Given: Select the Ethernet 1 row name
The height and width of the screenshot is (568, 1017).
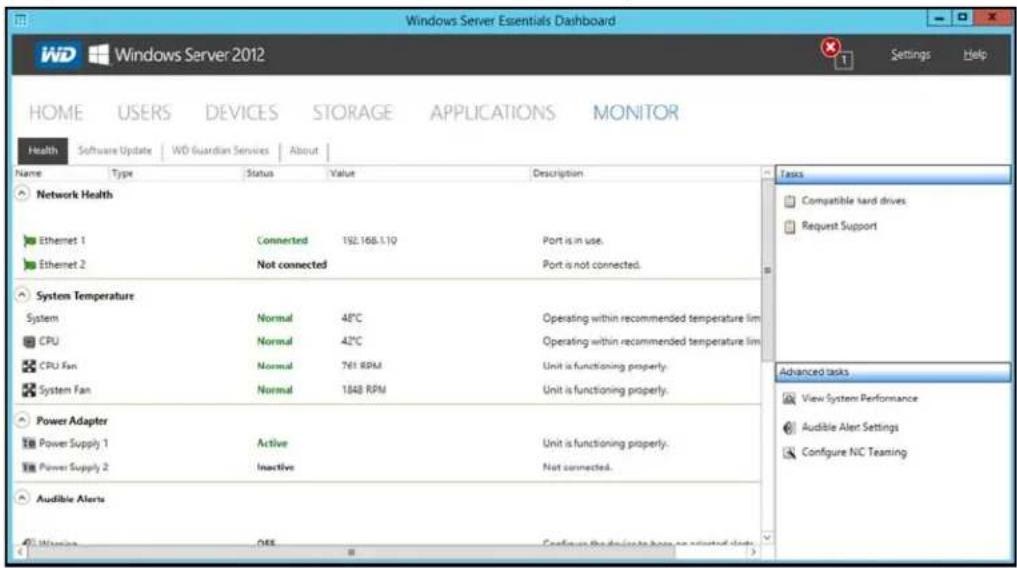Looking at the screenshot, I should pyautogui.click(x=62, y=241).
